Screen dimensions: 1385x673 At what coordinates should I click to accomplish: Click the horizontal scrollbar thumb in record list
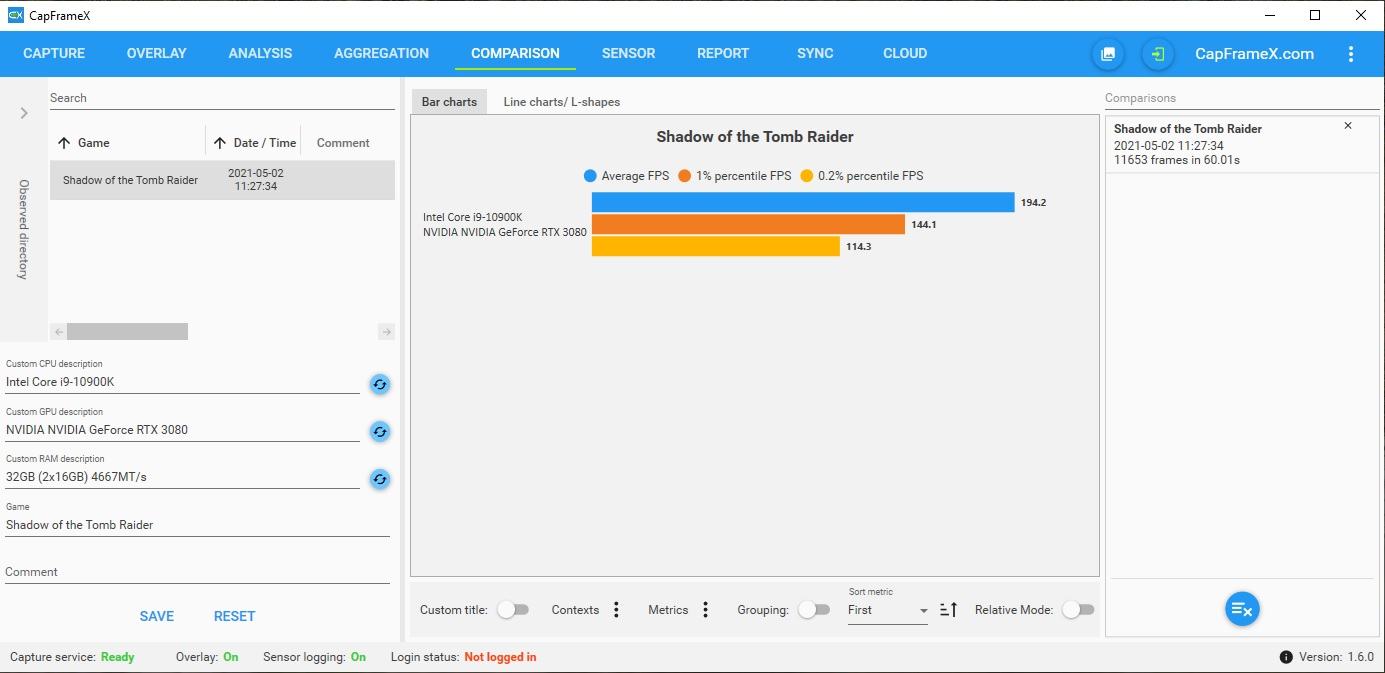pyautogui.click(x=127, y=331)
